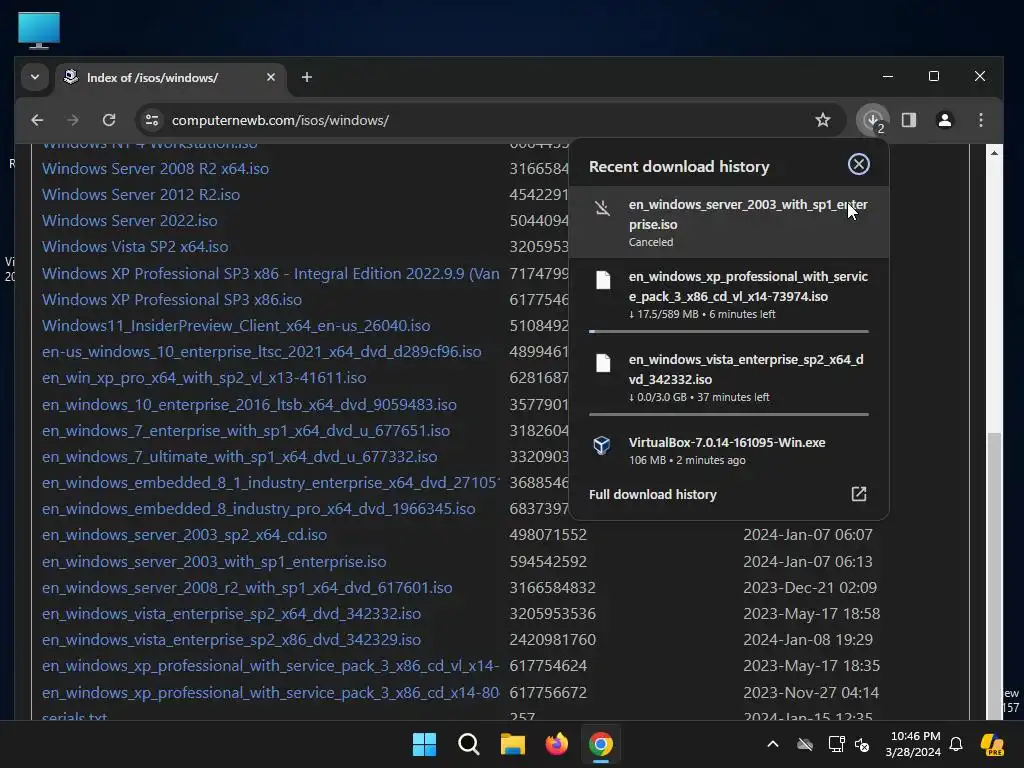1024x768 pixels.
Task: Click Windows XP Professional SP3 x86 Integral Edition link
Action: [270, 274]
